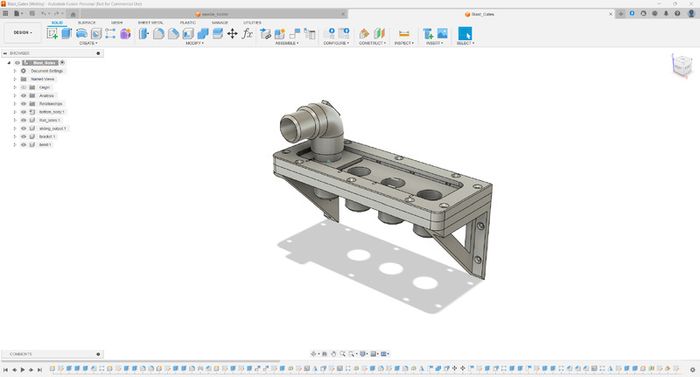Select the Revolve tool
The width and height of the screenshot is (700, 377).
pyautogui.click(x=81, y=33)
